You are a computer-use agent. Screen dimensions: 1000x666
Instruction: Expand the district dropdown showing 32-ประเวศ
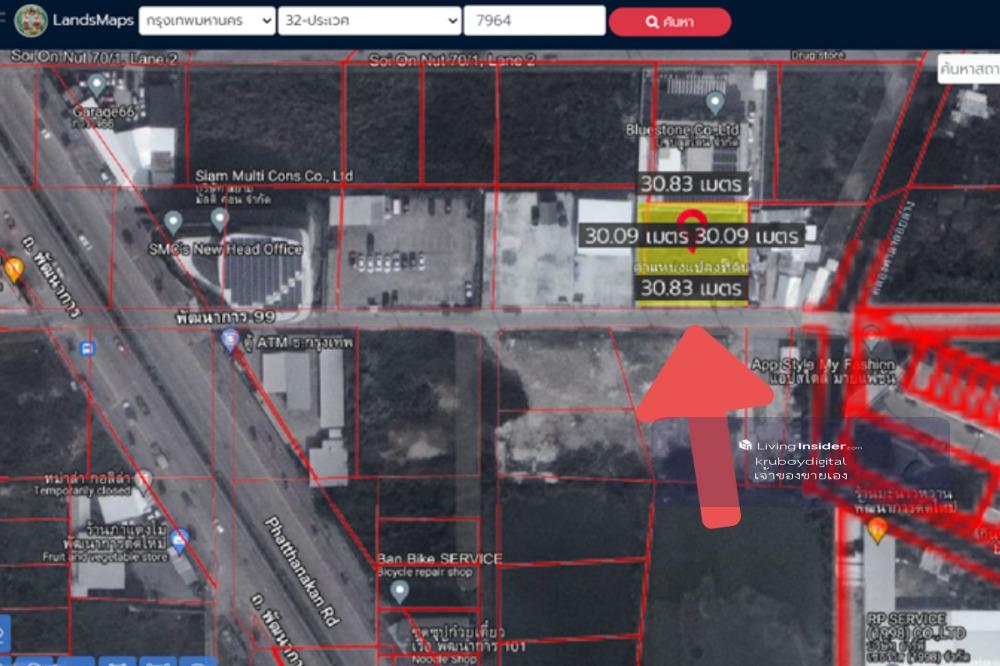coord(369,21)
